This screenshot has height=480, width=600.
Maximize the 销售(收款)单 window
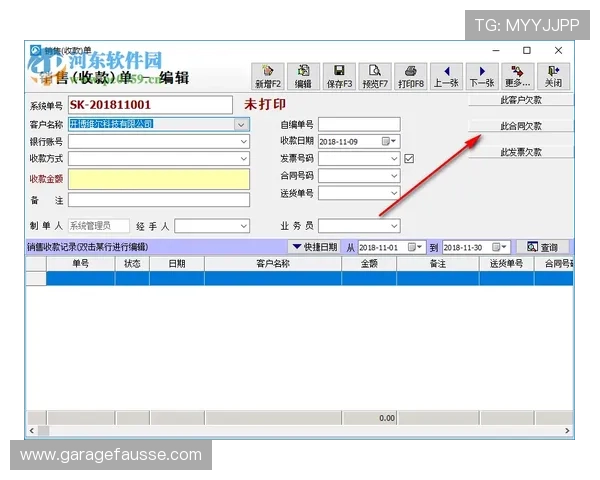coord(527,51)
